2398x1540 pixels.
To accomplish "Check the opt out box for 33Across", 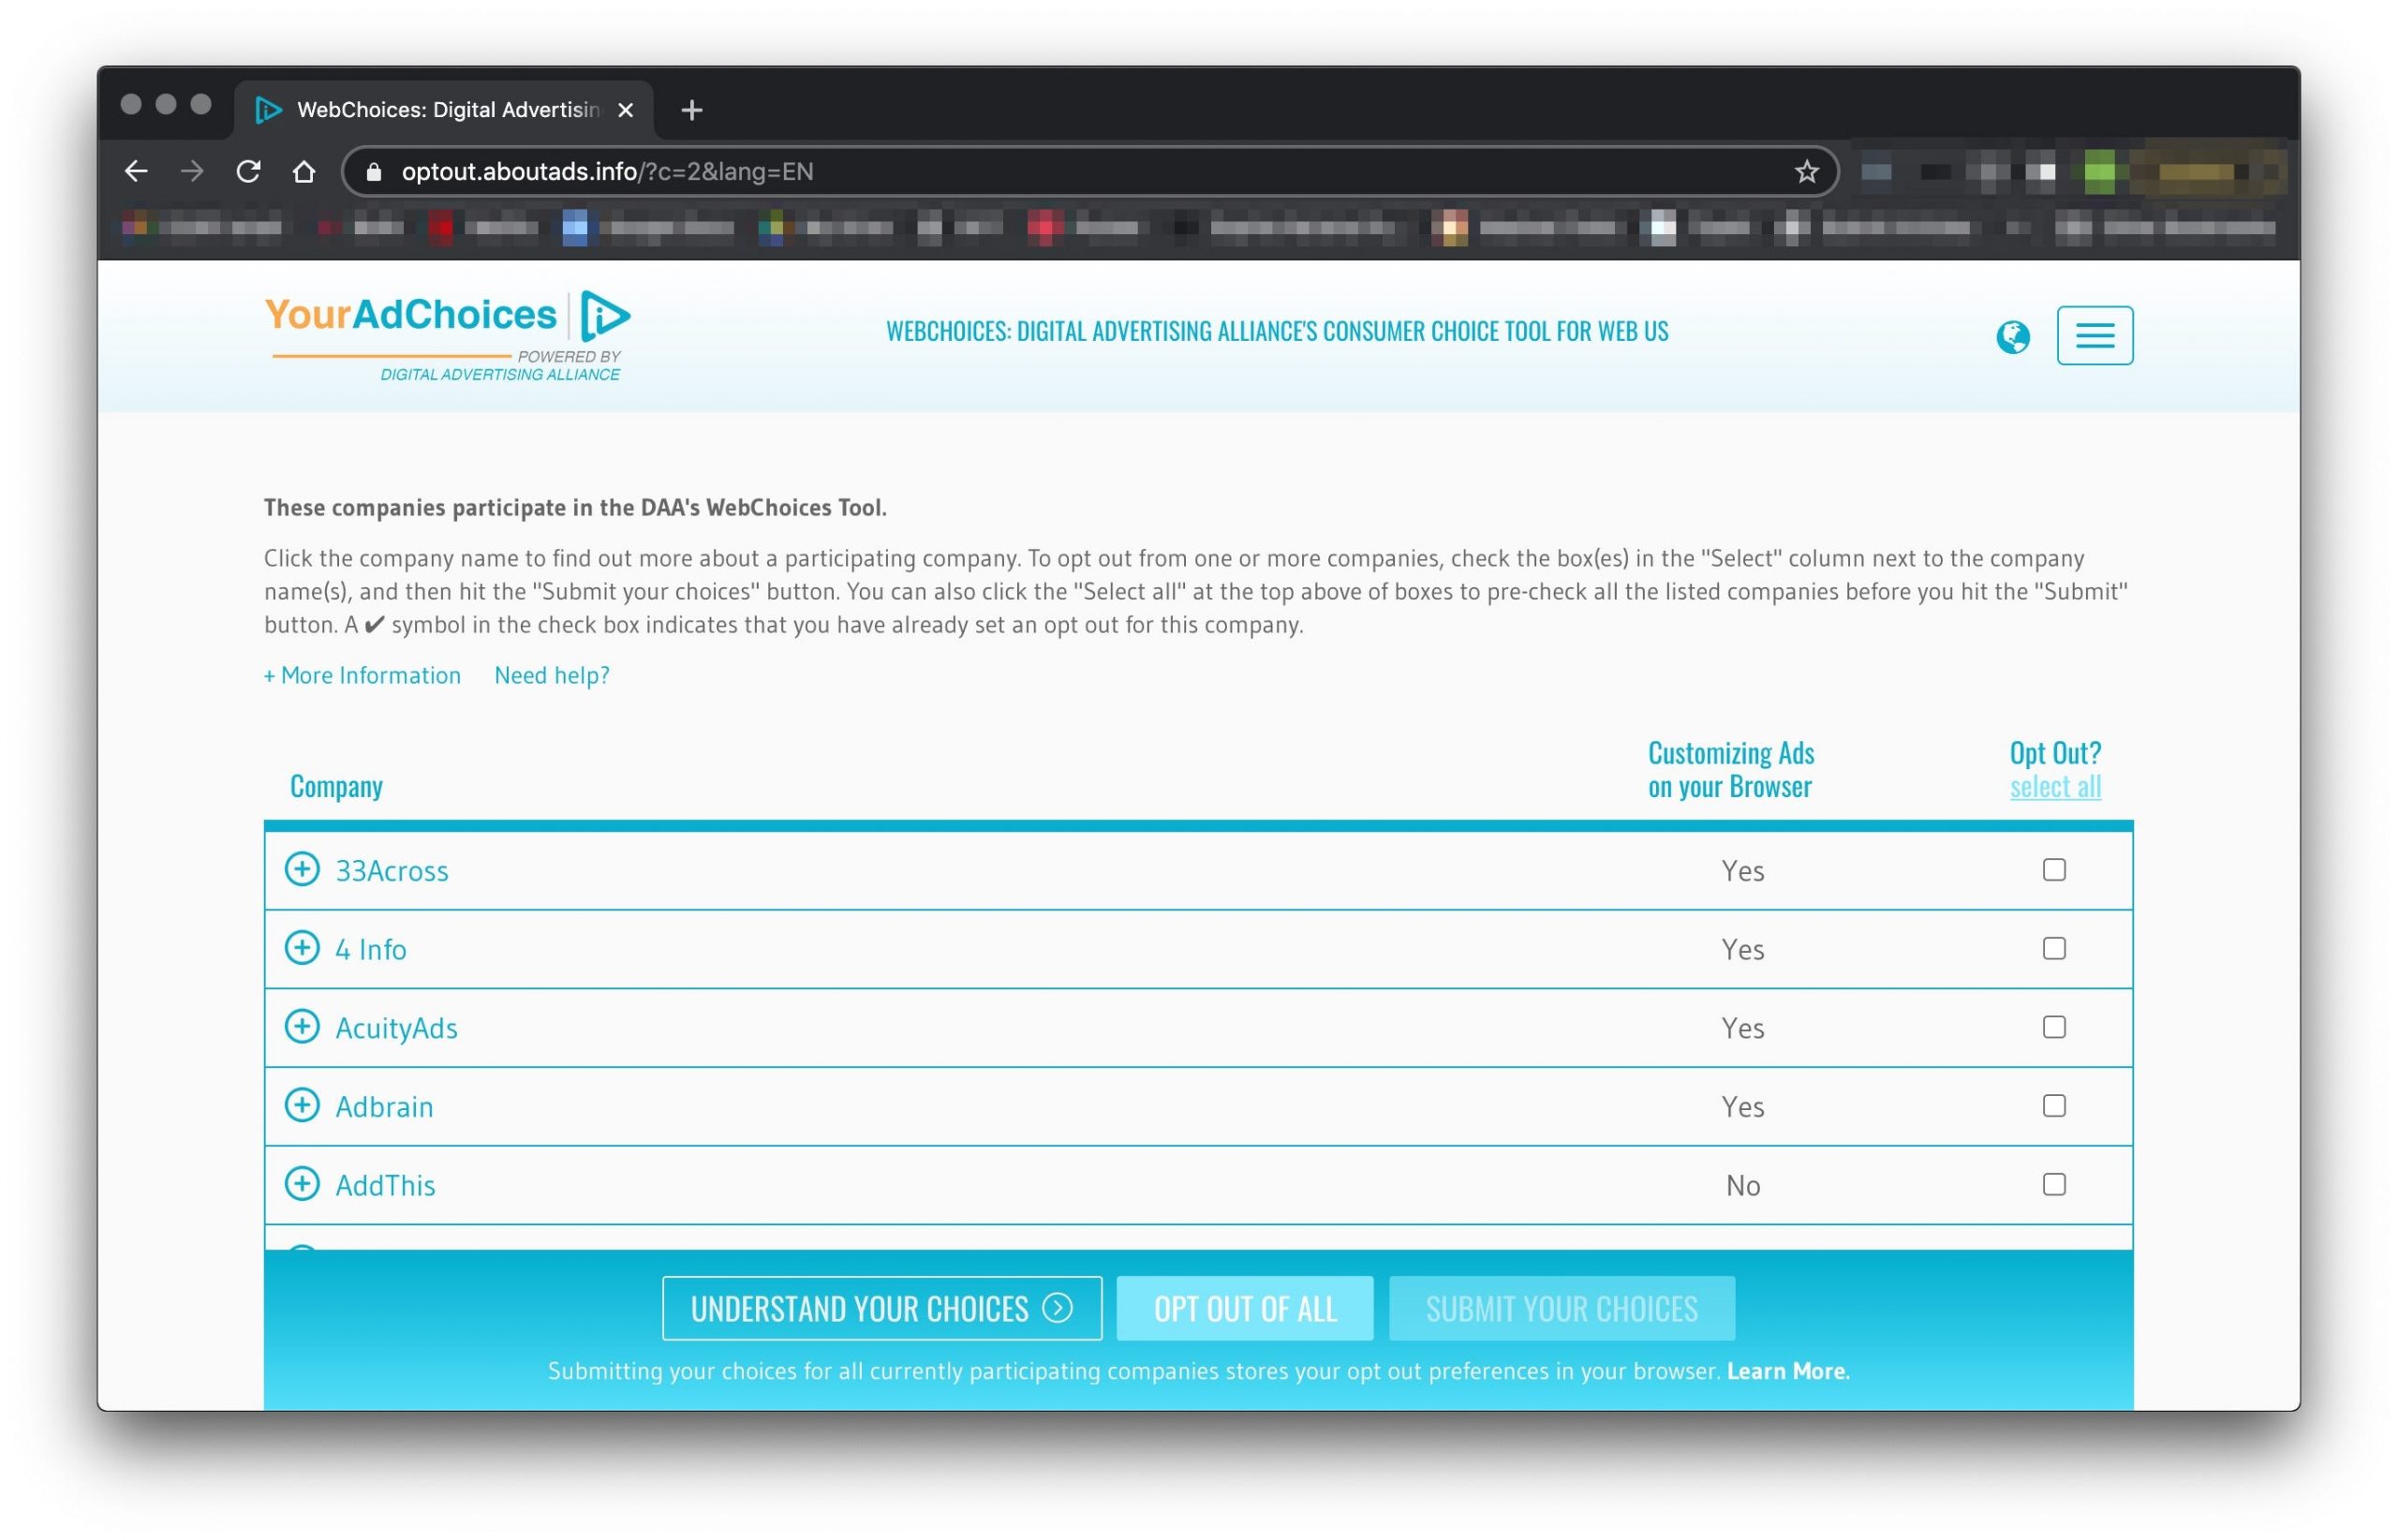I will click(2053, 870).
